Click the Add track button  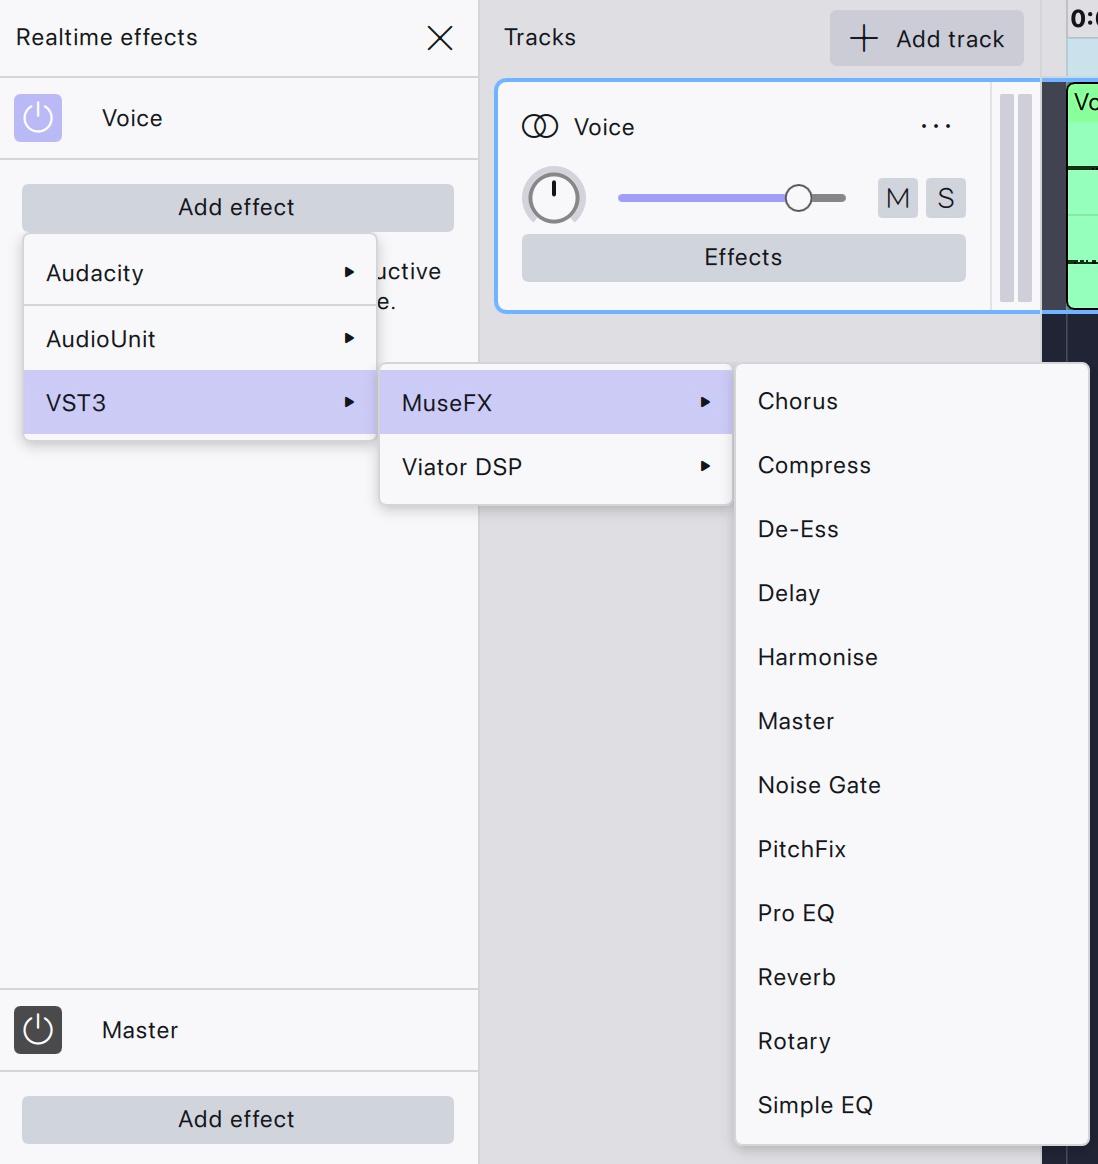click(927, 38)
